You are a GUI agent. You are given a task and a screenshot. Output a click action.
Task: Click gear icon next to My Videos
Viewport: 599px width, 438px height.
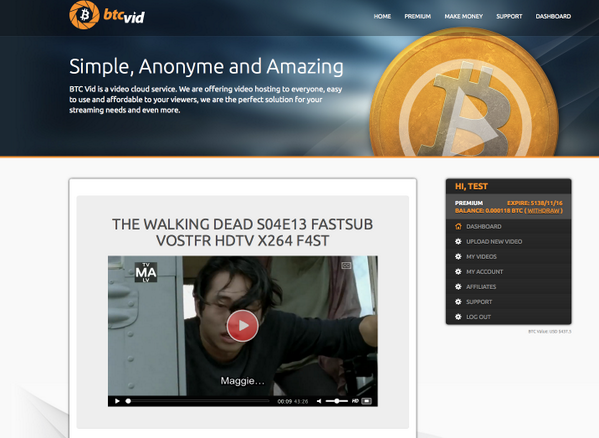pos(458,257)
